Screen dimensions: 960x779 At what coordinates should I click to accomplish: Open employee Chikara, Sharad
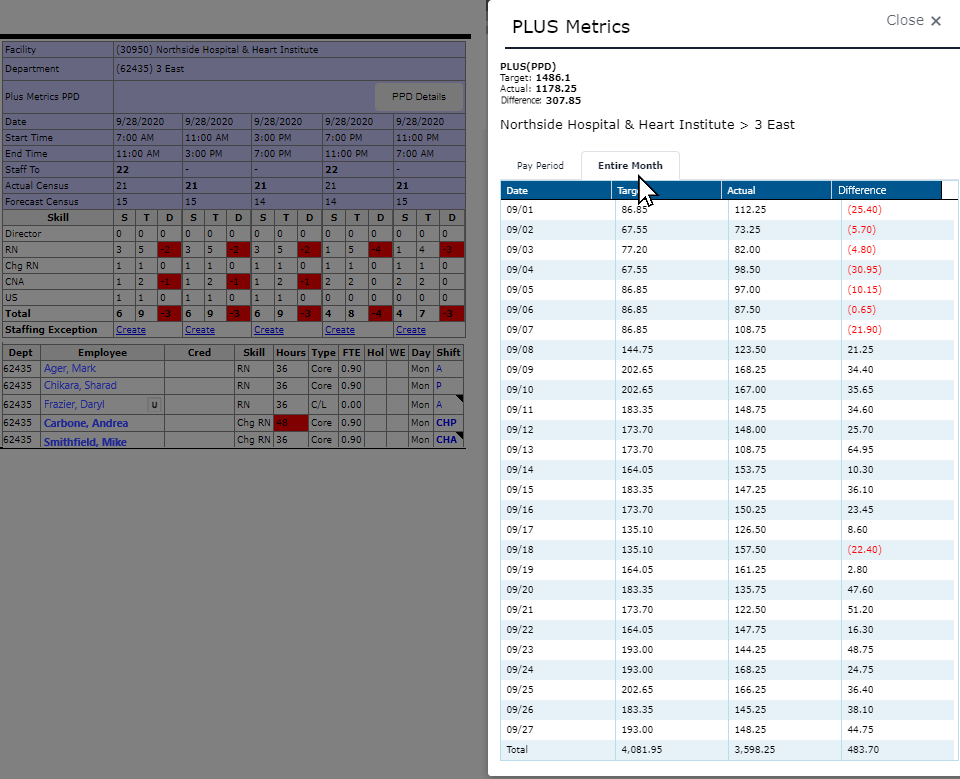(80, 387)
